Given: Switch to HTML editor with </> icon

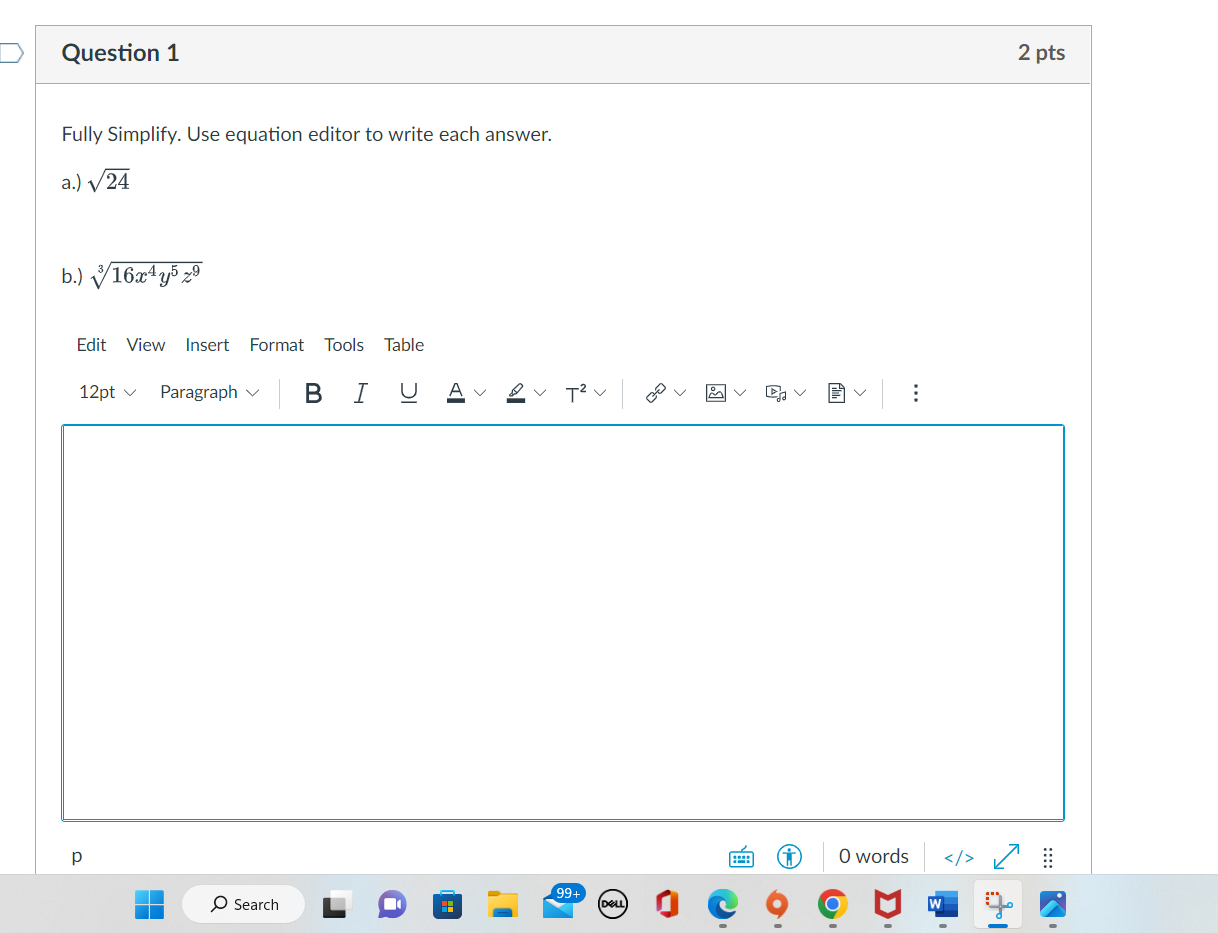Looking at the screenshot, I should click(958, 857).
